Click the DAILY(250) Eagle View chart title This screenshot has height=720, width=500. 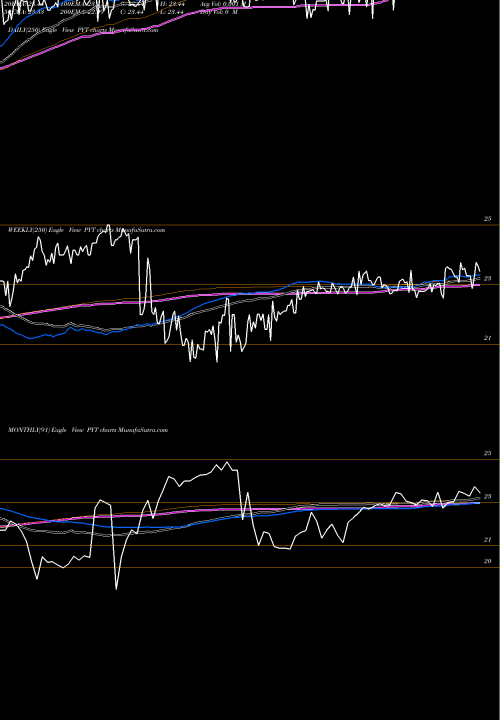(x=83, y=30)
